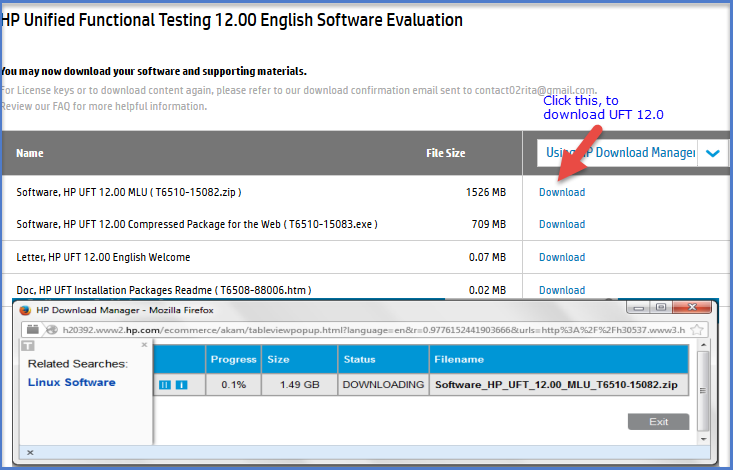
Task: Click the 709 MB file size
Action: (489, 224)
